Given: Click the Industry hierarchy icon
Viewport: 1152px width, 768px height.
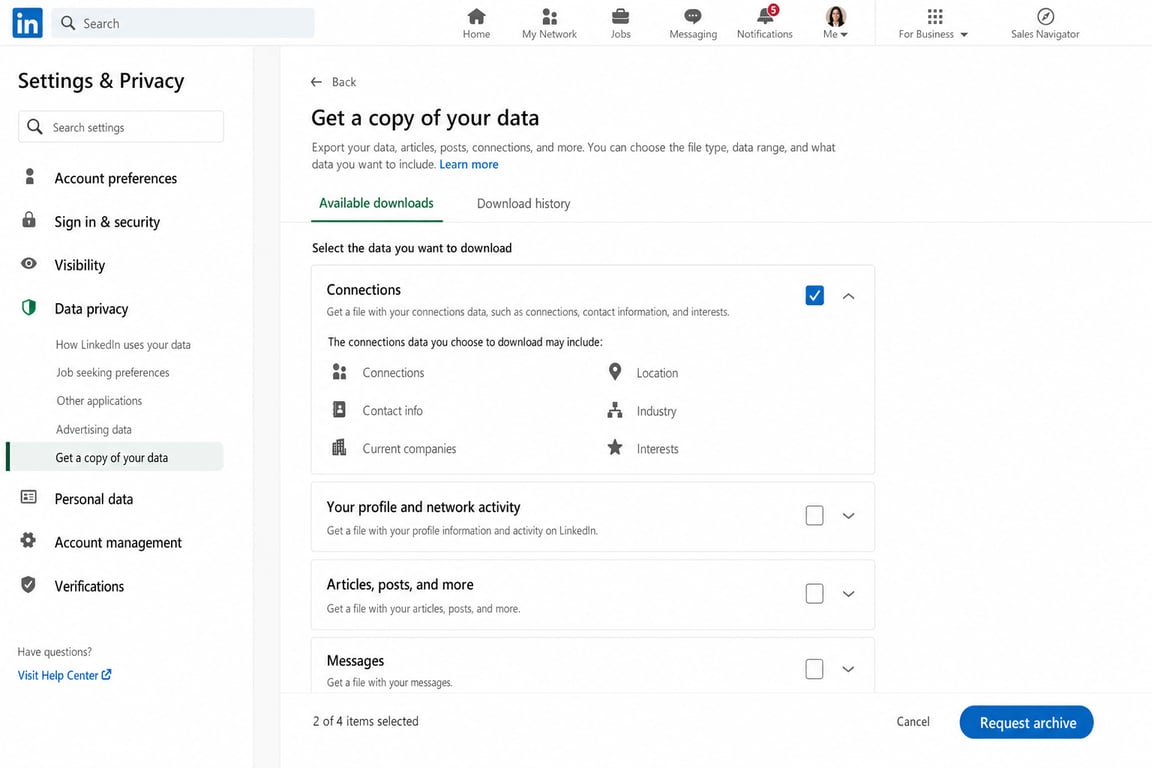Looking at the screenshot, I should [615, 410].
